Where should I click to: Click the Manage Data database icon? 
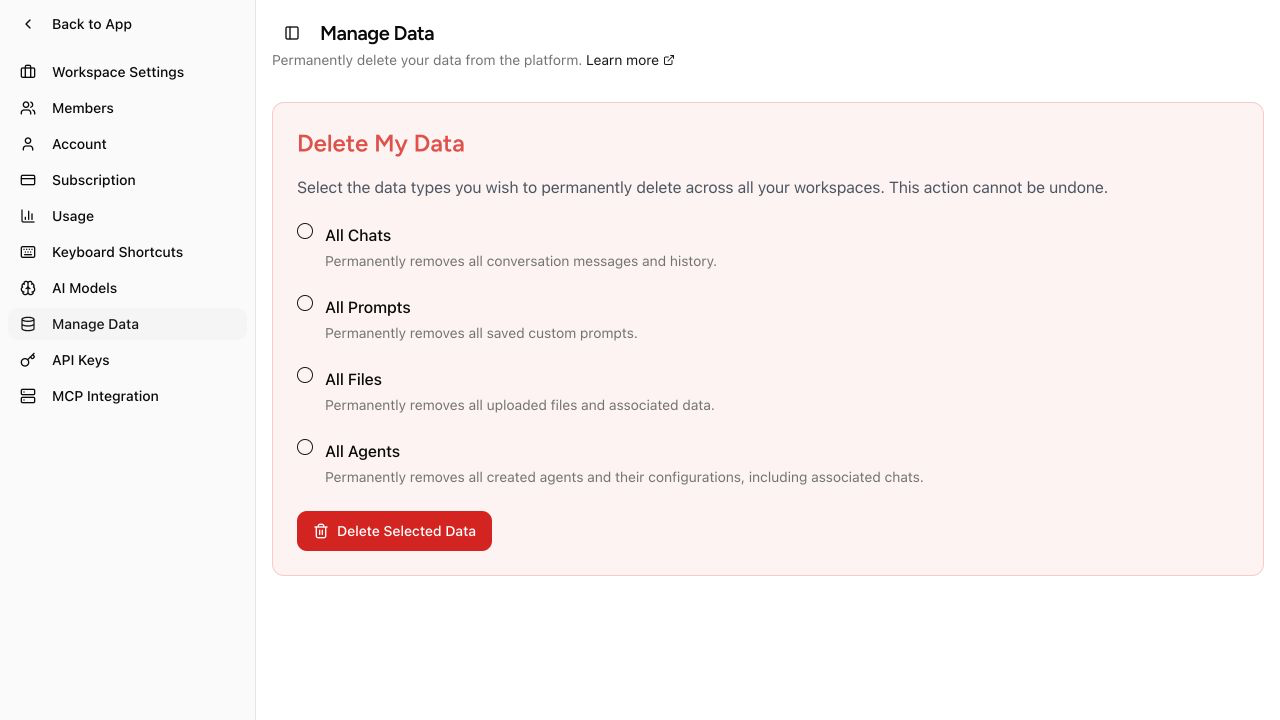(28, 324)
